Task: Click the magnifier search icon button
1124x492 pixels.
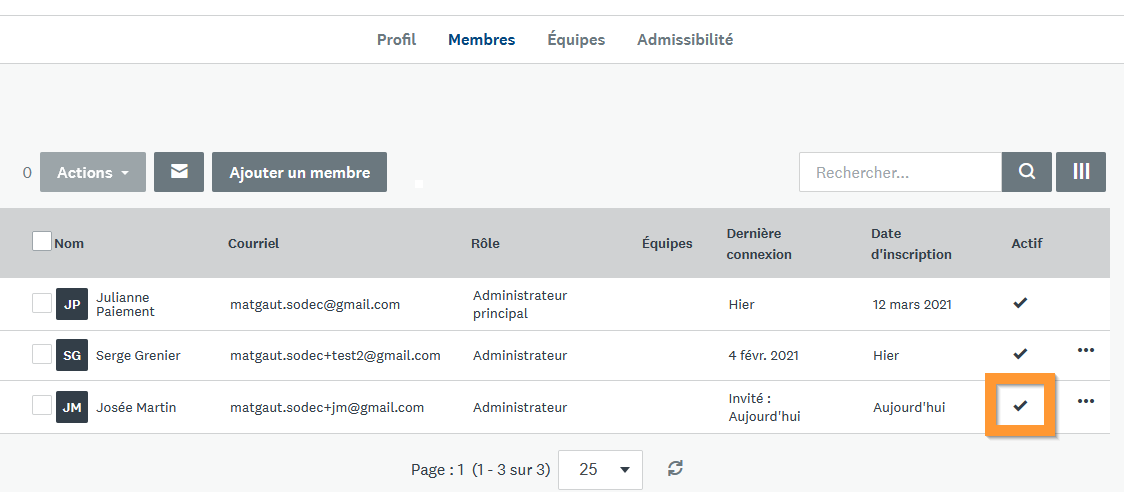Action: (x=1027, y=172)
